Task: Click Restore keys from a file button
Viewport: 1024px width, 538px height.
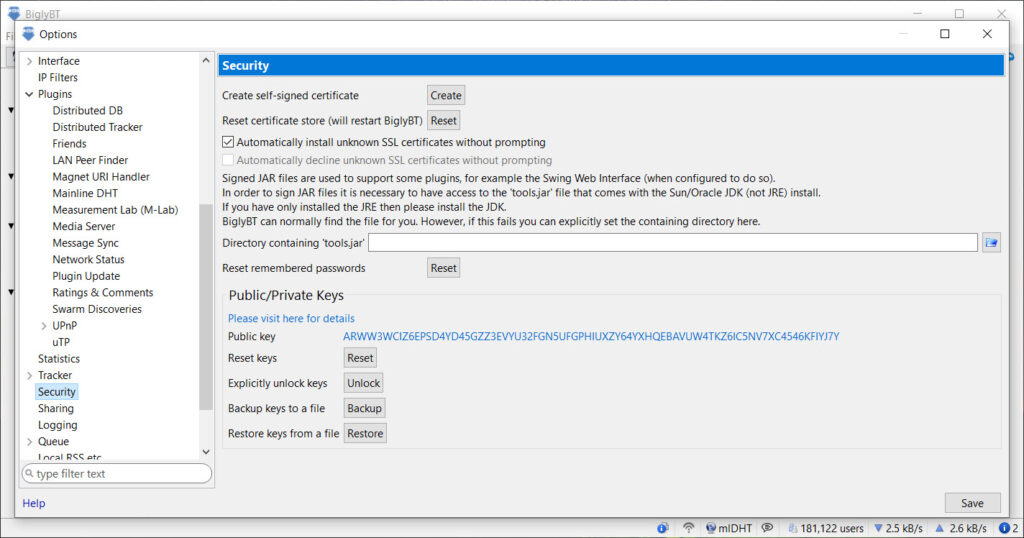Action: pos(365,433)
